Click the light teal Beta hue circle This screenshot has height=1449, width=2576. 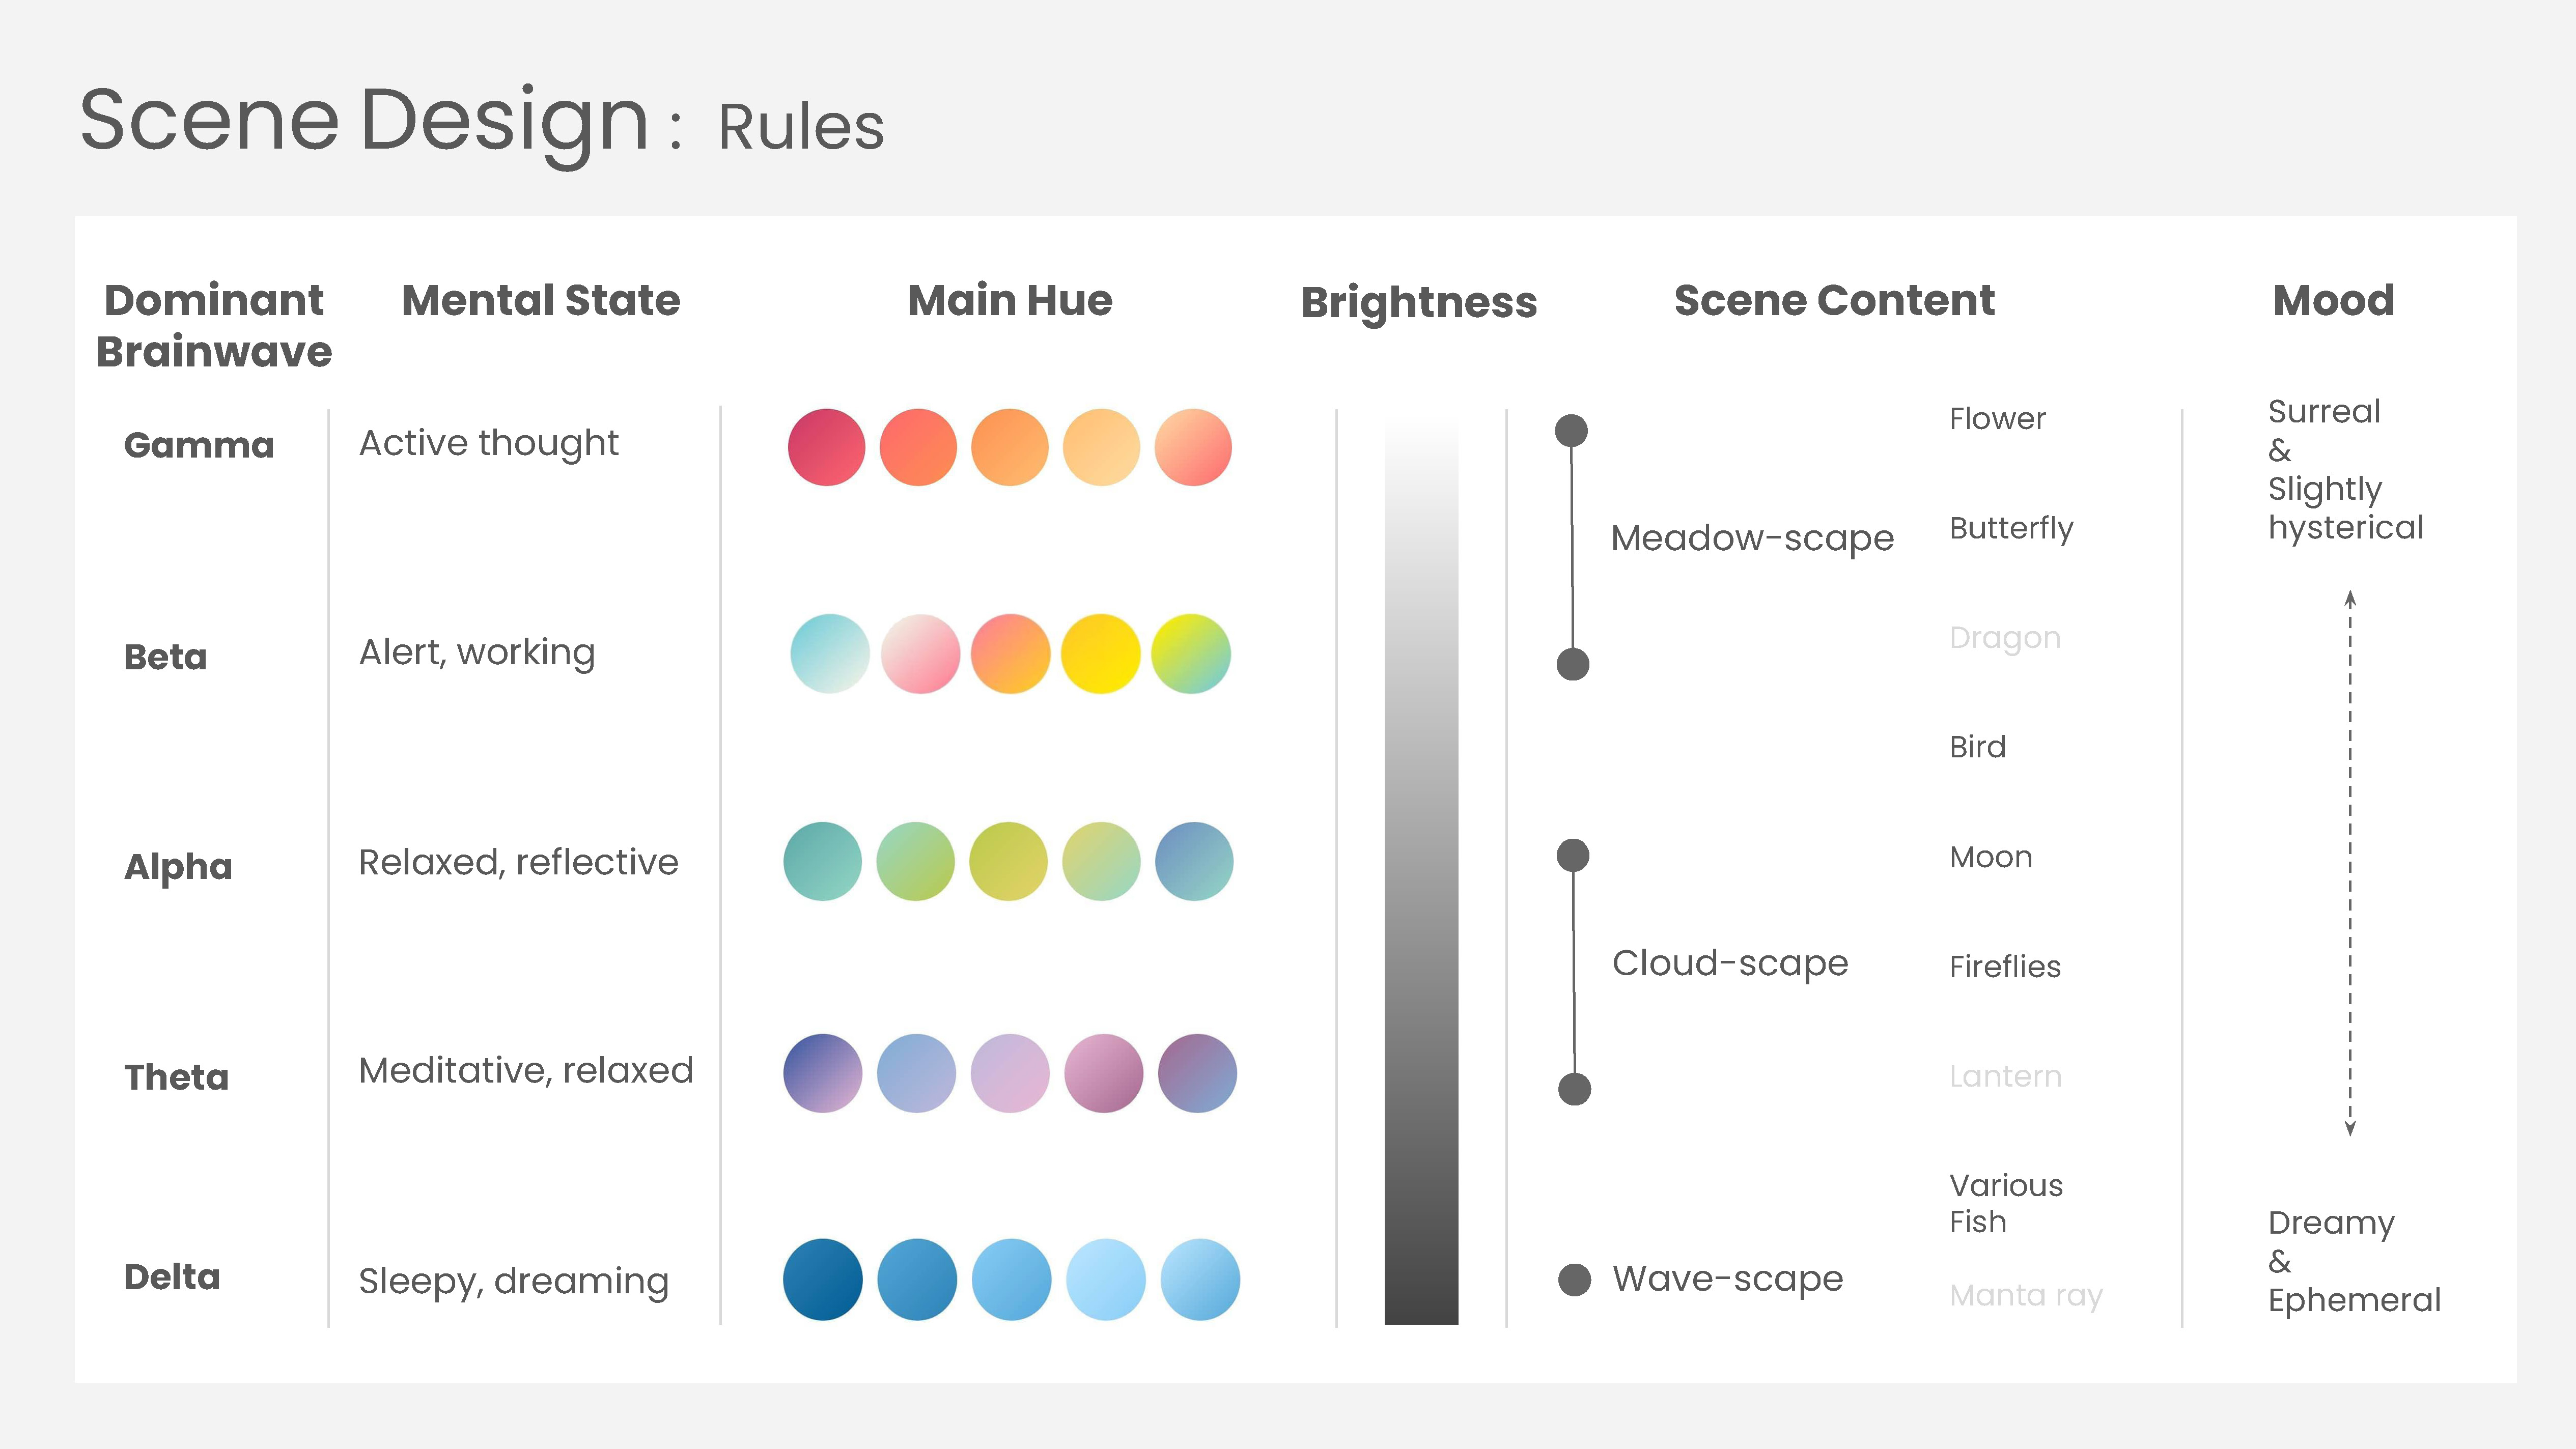[x=829, y=654]
